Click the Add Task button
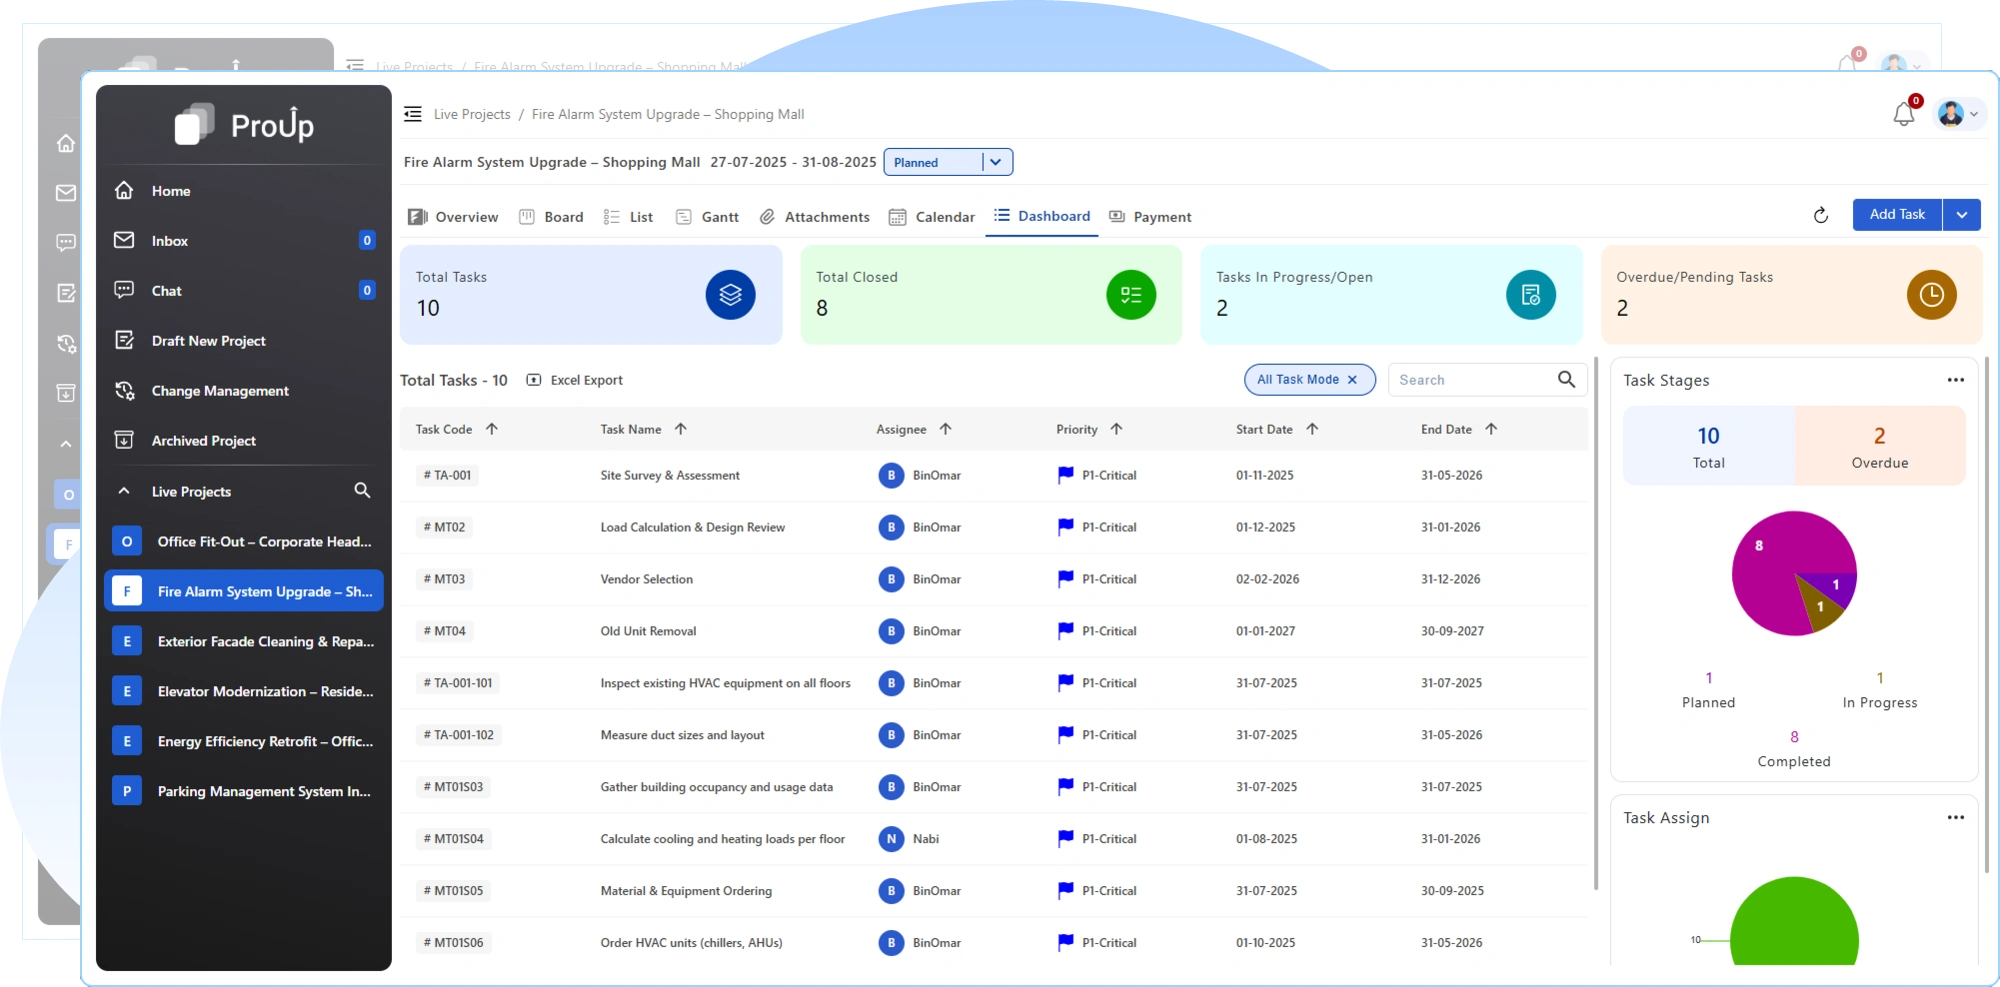The width and height of the screenshot is (2000, 987). tap(1896, 214)
